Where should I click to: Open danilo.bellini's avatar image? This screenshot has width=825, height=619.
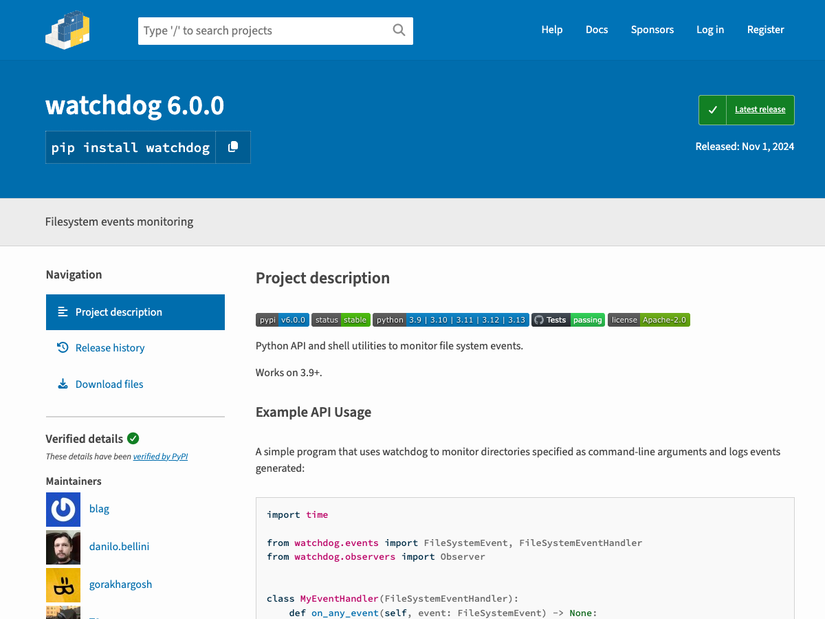pos(63,547)
